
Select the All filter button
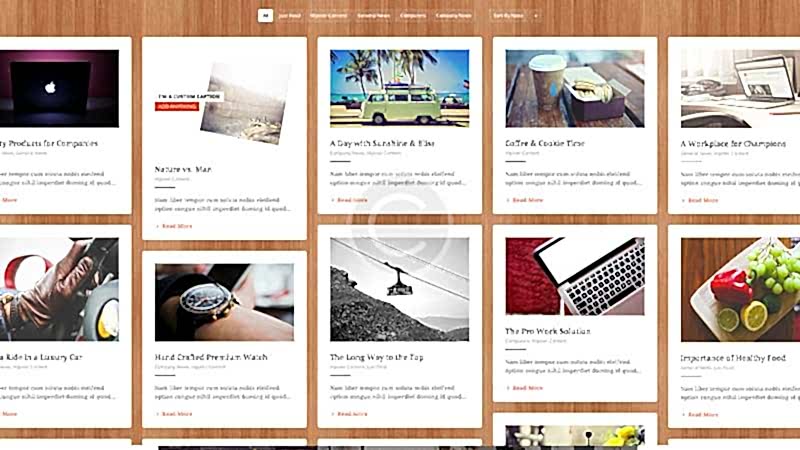pos(265,16)
